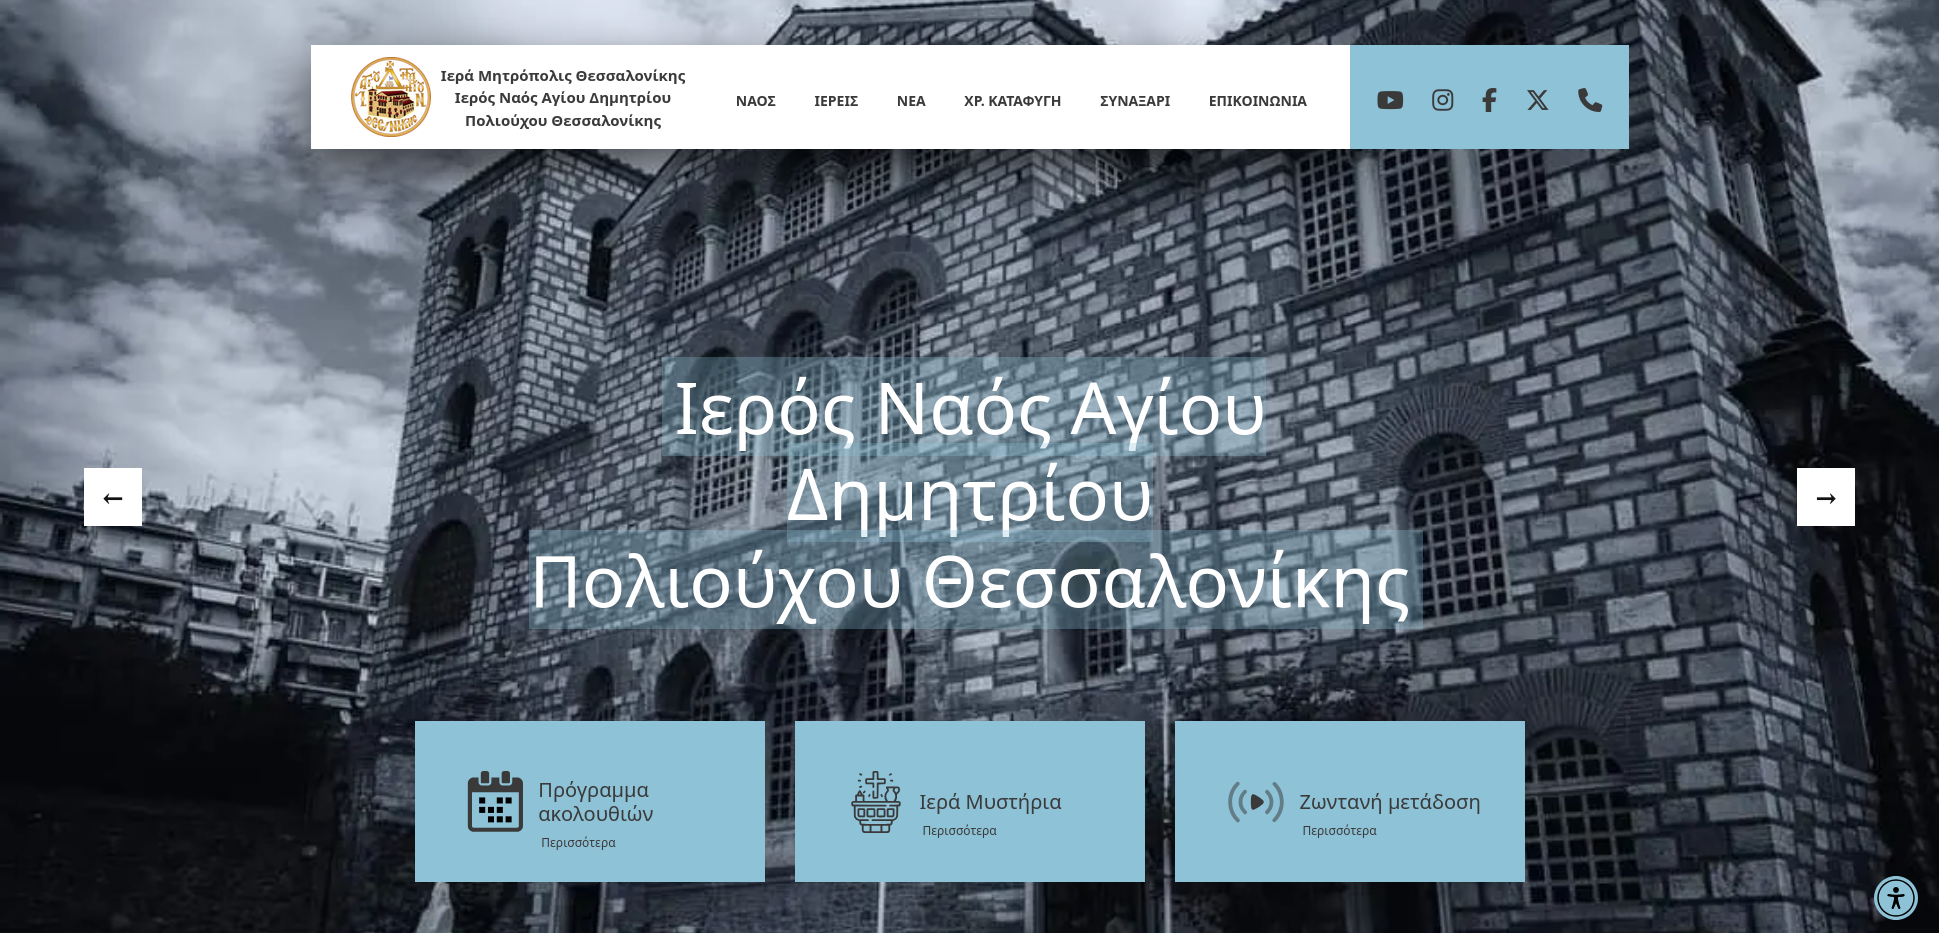The width and height of the screenshot is (1939, 933).
Task: Open the ΙΕΡΕΙΣ menu item
Action: [836, 101]
